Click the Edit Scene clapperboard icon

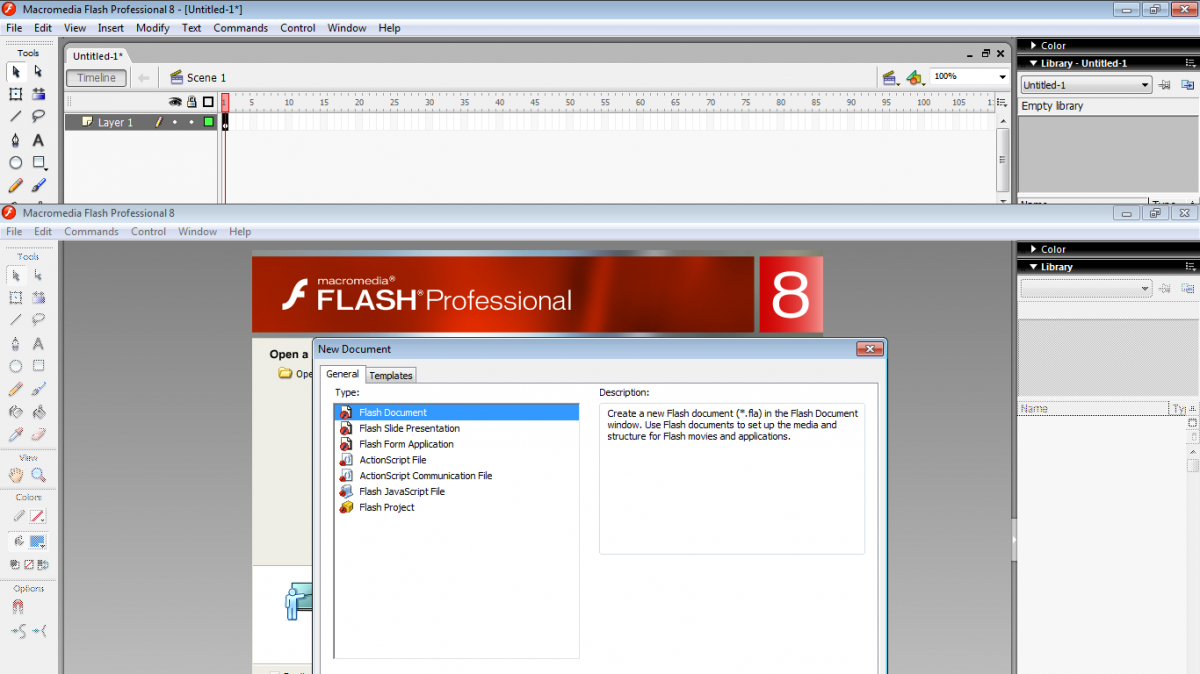(888, 78)
